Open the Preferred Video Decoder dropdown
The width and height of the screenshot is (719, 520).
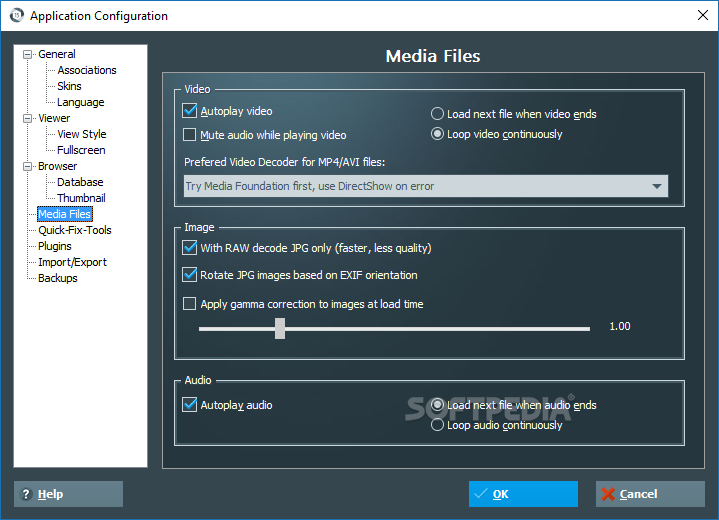(x=426, y=186)
